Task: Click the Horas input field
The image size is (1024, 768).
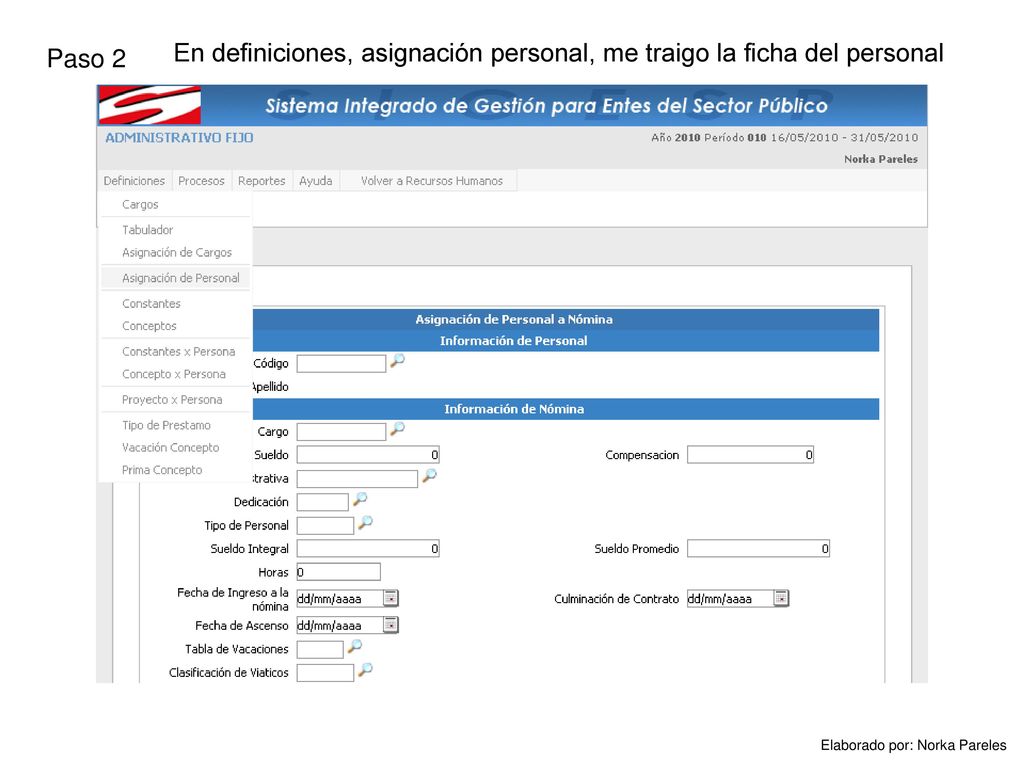Action: 338,572
